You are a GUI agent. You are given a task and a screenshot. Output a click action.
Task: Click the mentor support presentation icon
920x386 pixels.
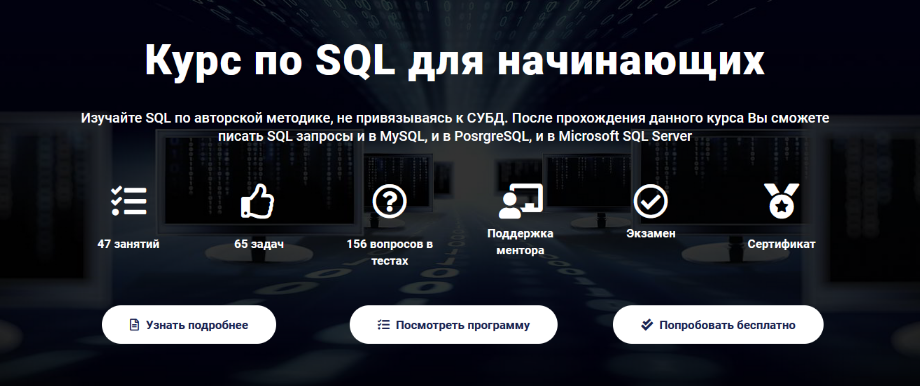pos(520,201)
